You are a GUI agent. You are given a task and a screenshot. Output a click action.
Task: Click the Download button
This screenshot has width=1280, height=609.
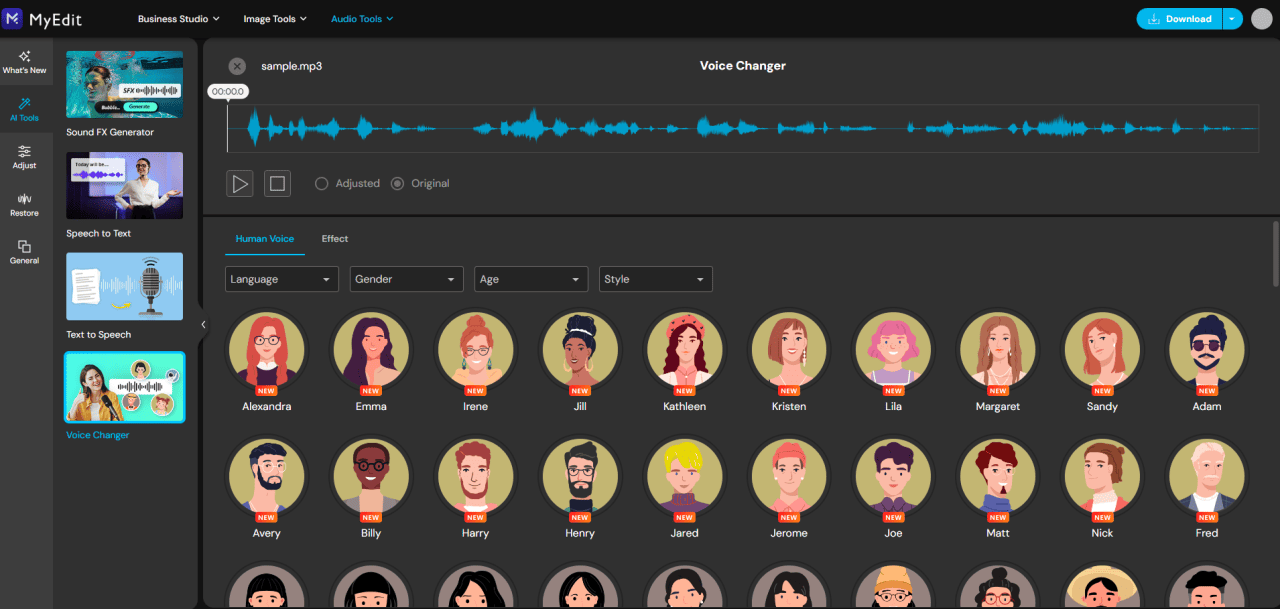tap(1179, 18)
